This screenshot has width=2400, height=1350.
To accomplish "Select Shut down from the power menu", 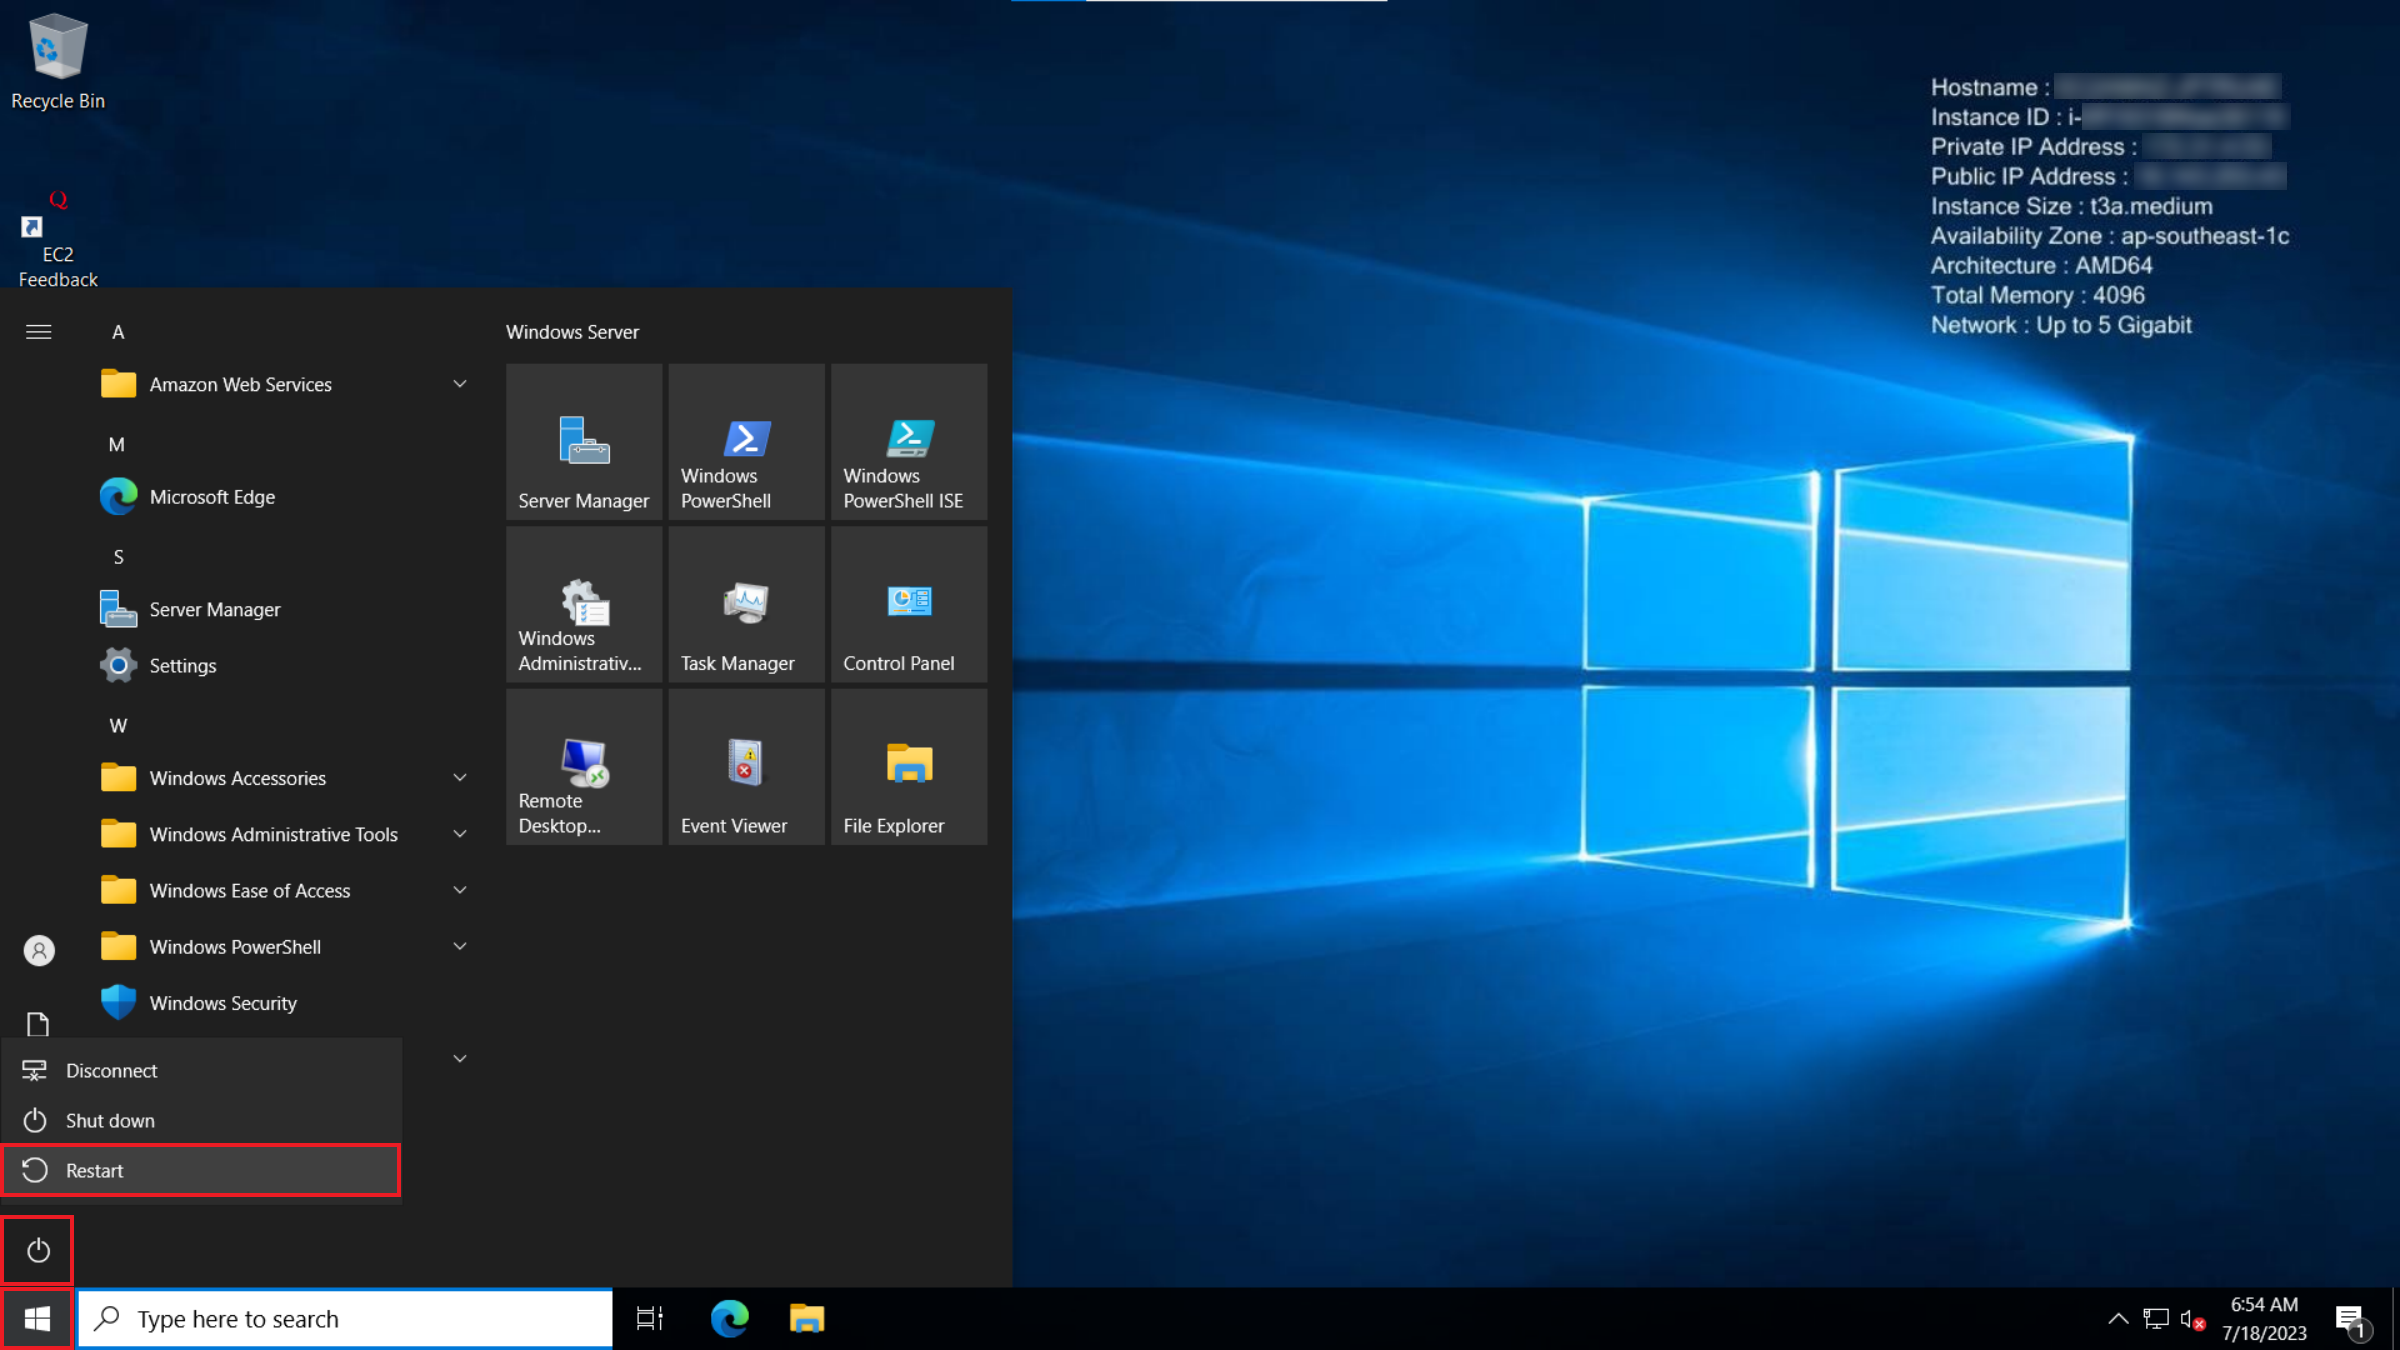I will tap(110, 1120).
